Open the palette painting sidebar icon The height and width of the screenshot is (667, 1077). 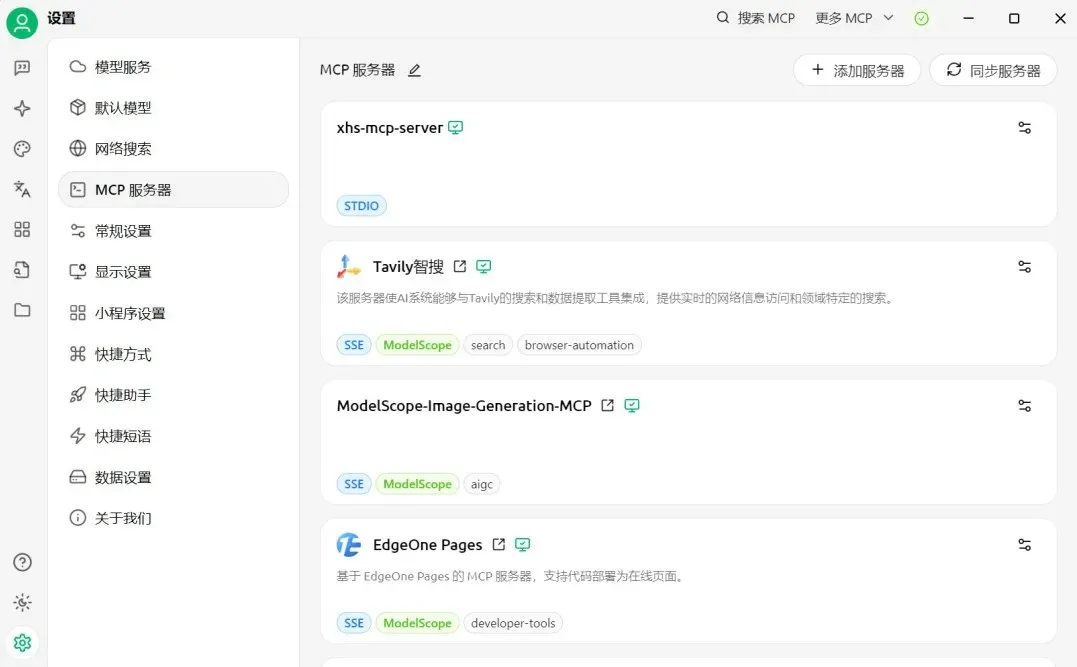(x=22, y=148)
